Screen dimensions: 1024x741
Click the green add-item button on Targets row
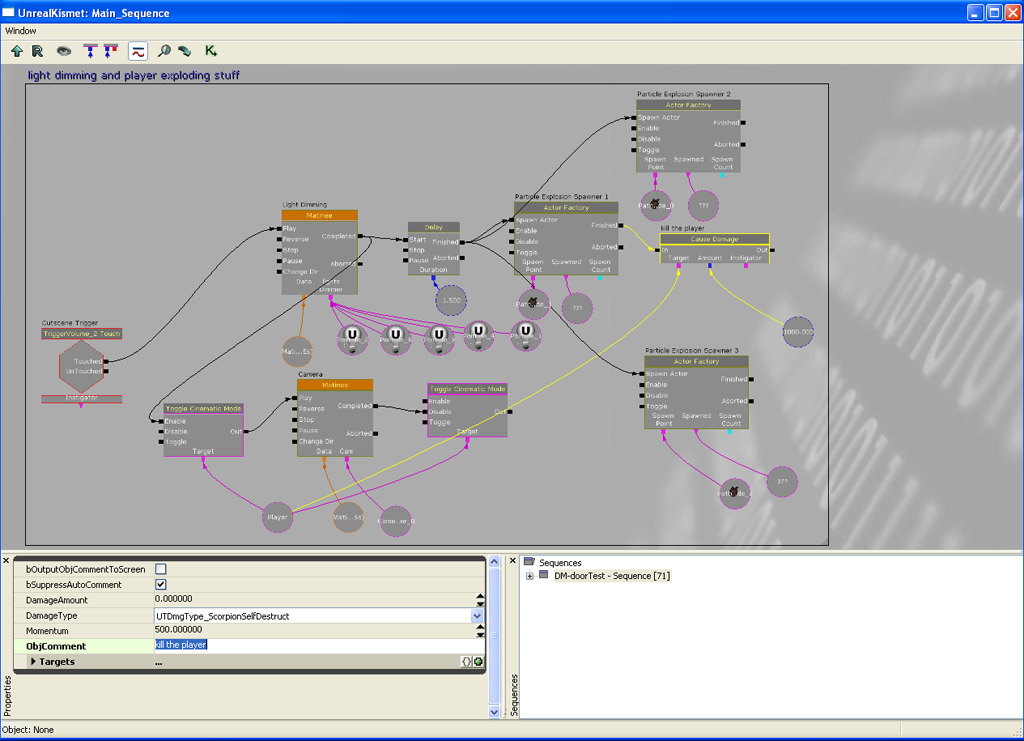click(479, 661)
